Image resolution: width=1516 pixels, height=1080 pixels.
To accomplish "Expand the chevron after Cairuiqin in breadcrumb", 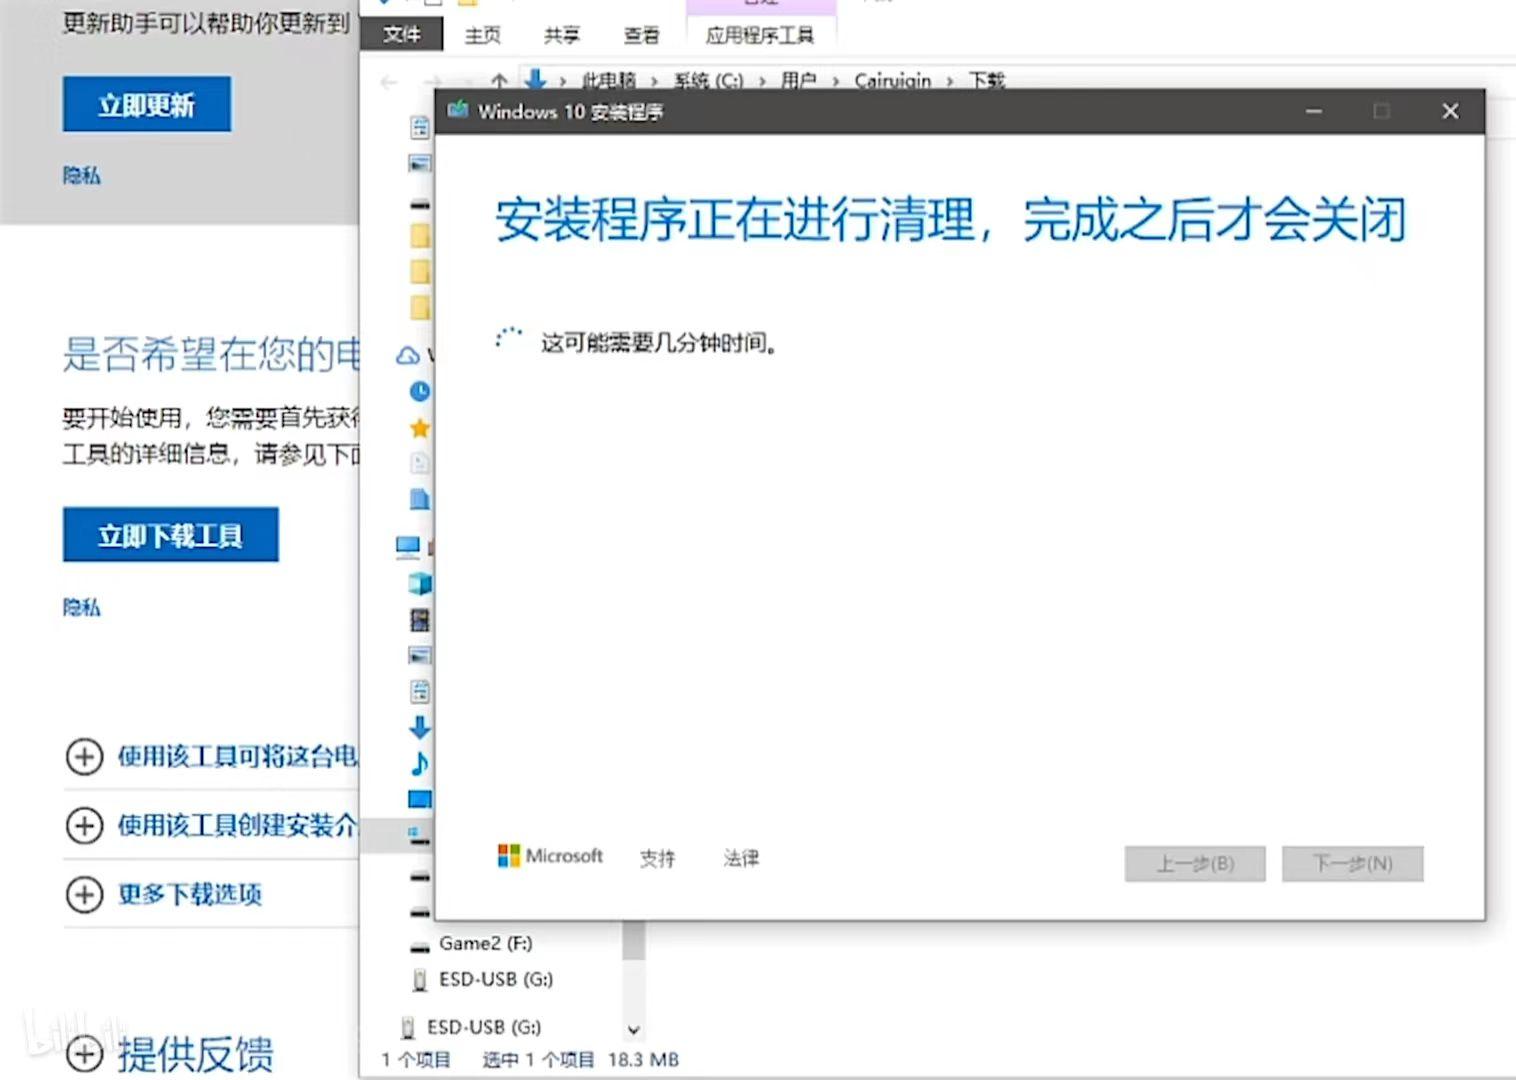I will pos(950,81).
